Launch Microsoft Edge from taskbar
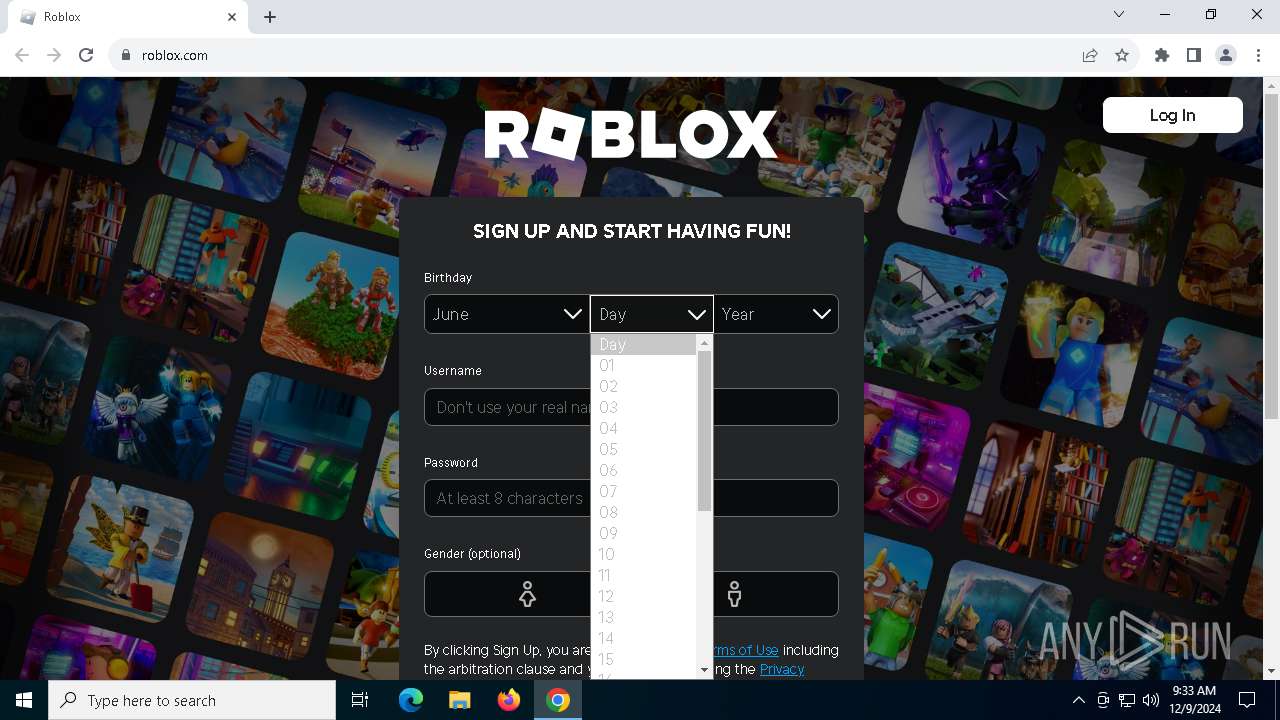Image resolution: width=1280 pixels, height=720 pixels. coord(411,700)
